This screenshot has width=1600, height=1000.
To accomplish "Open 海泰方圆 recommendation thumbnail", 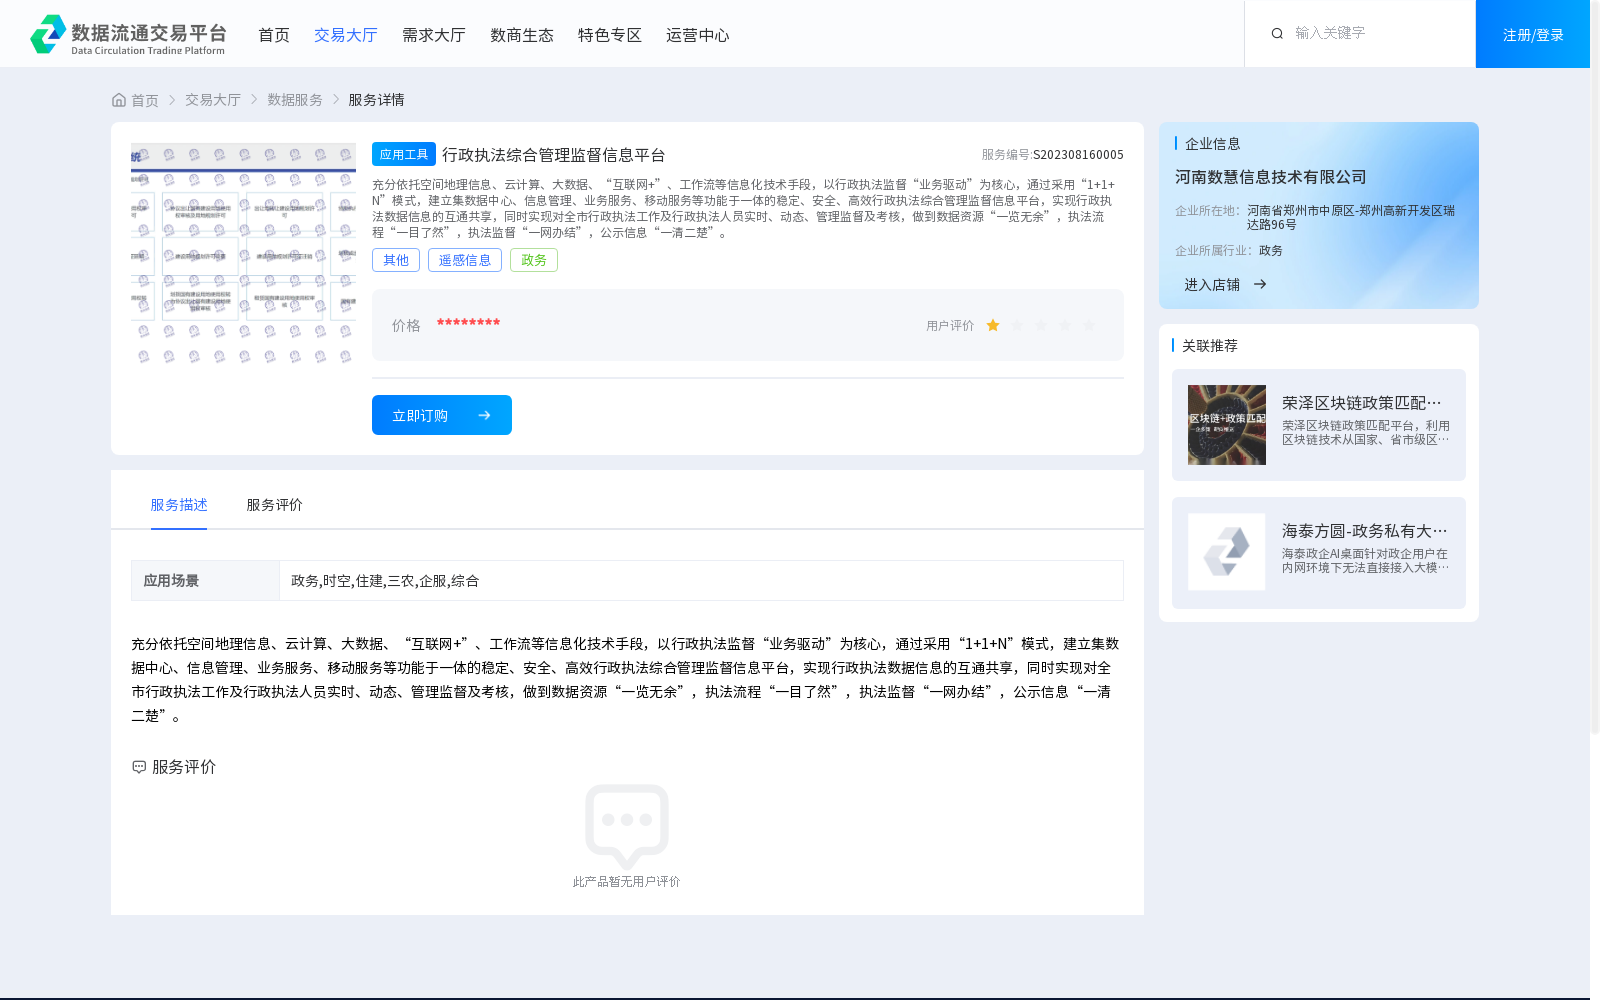I will (x=1227, y=552).
